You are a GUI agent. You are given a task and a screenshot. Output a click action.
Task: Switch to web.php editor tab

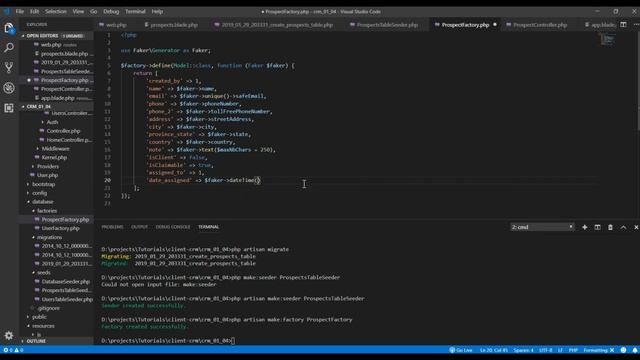(x=116, y=25)
